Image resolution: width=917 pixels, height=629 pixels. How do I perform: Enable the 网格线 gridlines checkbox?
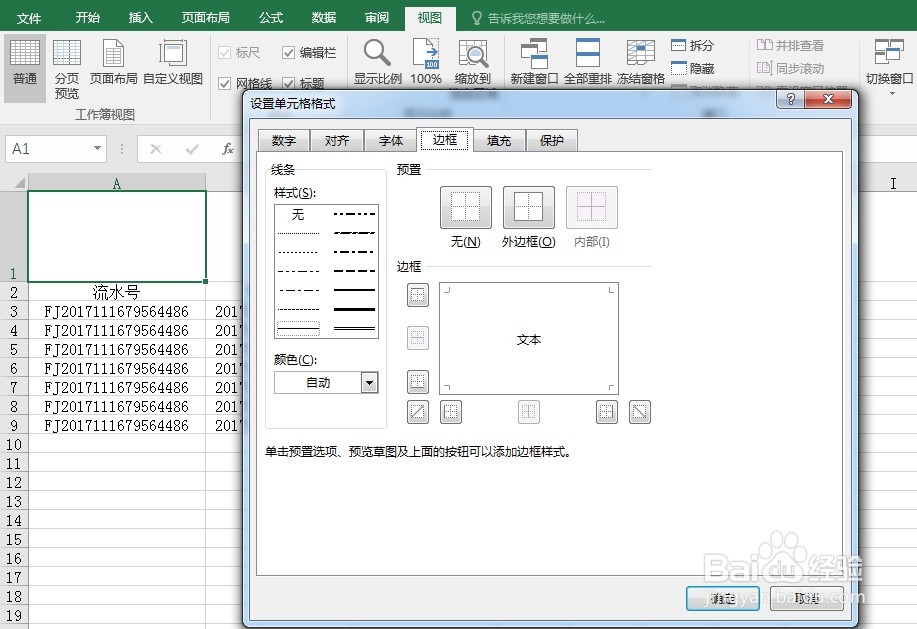225,83
